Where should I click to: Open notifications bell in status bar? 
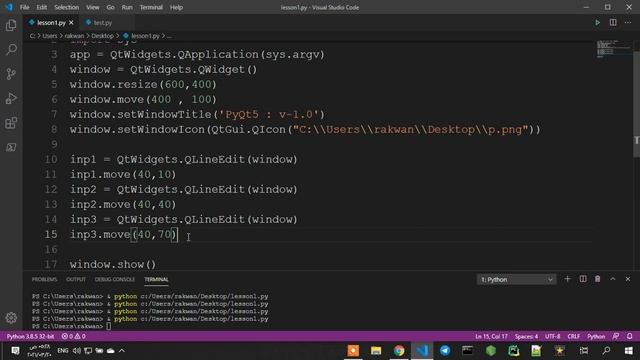(x=629, y=336)
